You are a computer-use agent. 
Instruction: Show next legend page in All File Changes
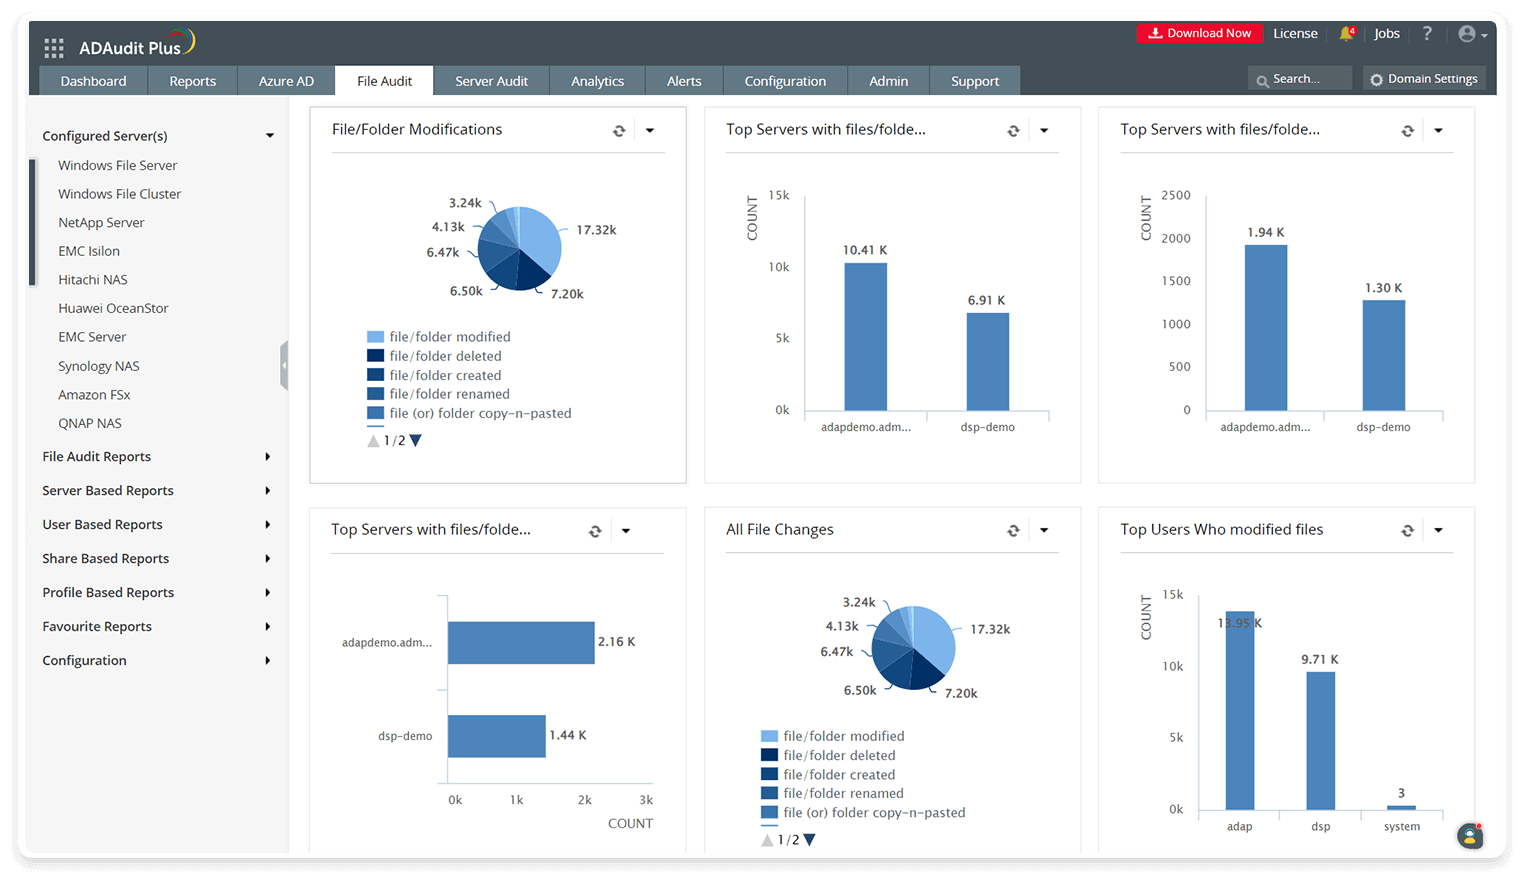(x=810, y=840)
